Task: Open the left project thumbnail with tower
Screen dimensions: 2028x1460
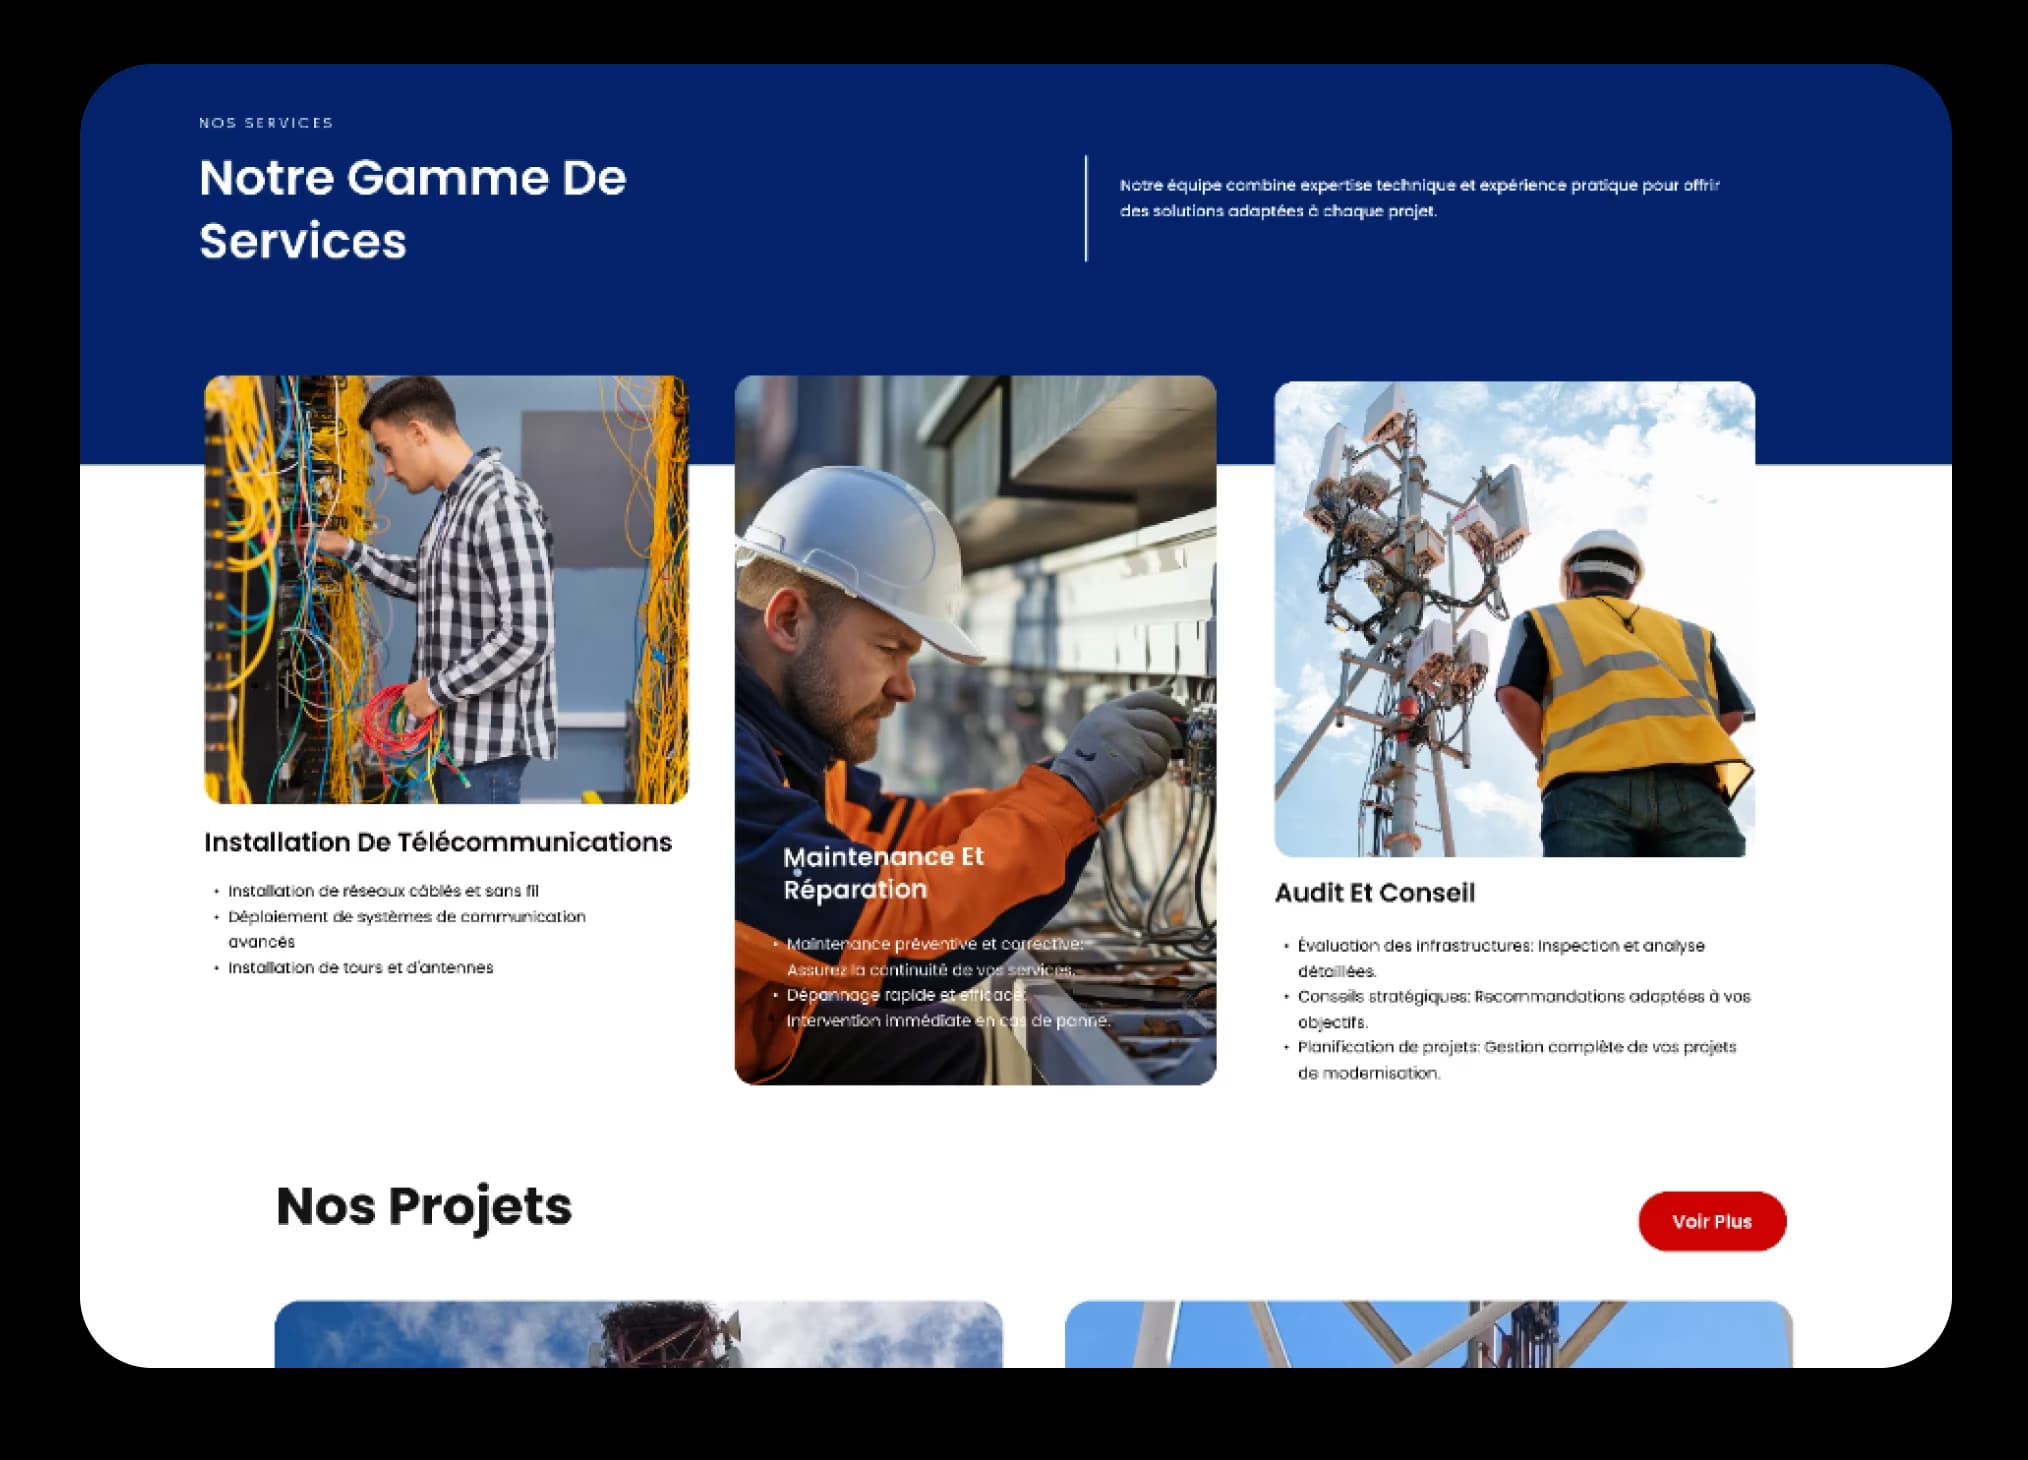Action: [x=638, y=1334]
